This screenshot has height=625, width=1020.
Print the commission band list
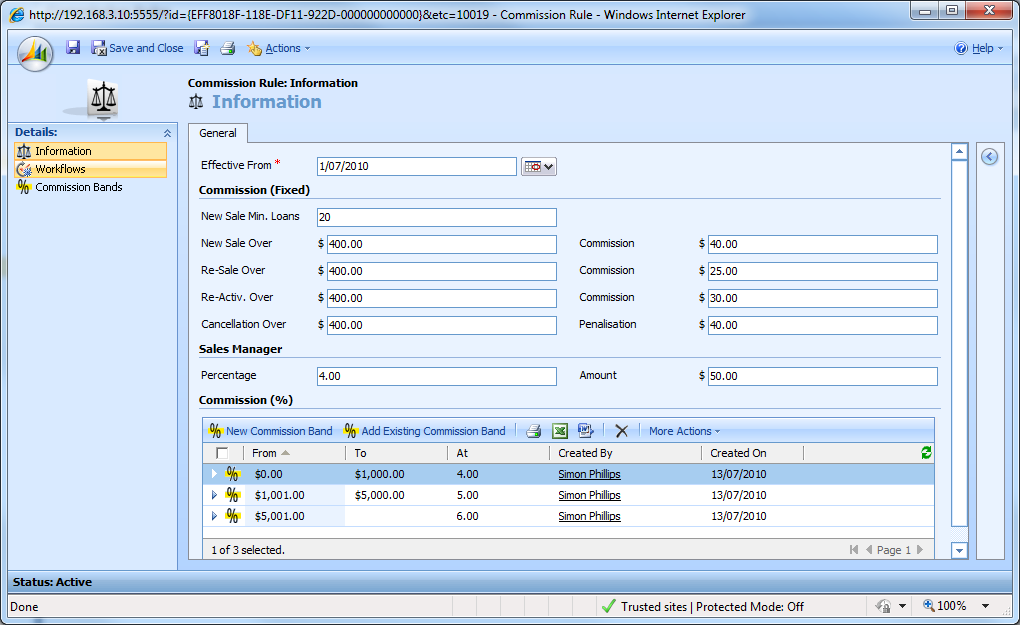534,431
